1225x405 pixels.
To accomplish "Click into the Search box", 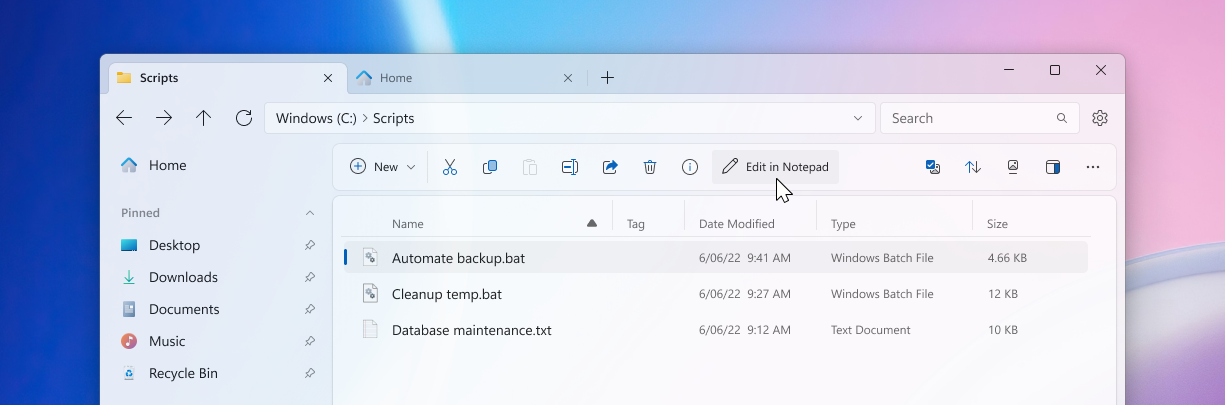I will pos(965,118).
